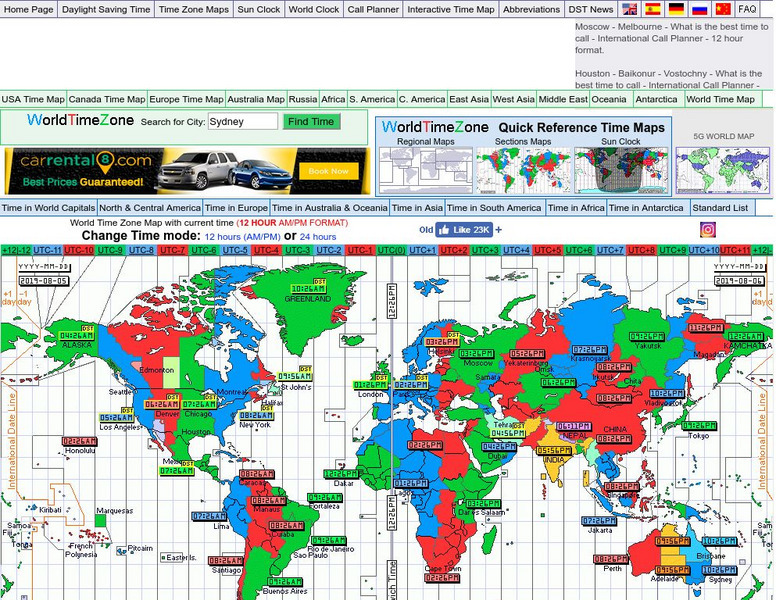Click the UK flag language icon
The height and width of the screenshot is (600, 776).
click(x=630, y=9)
